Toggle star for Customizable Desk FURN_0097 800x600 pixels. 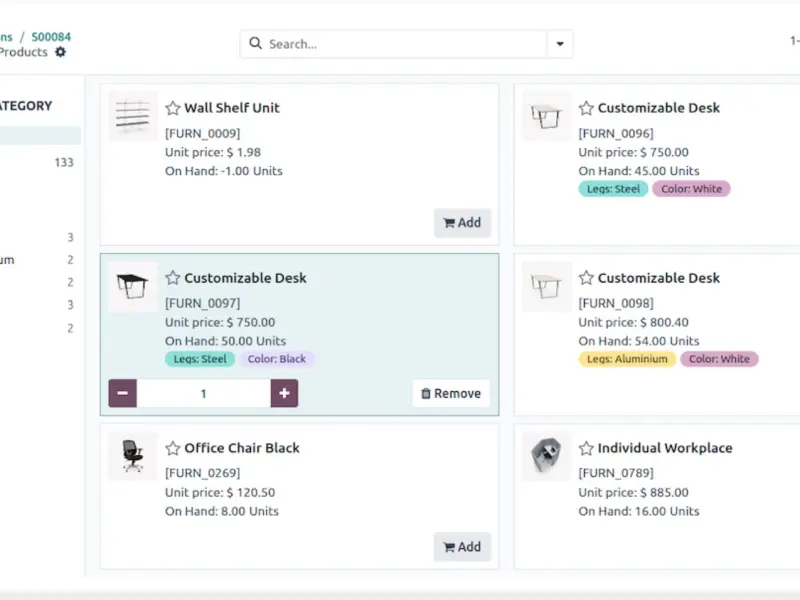173,278
